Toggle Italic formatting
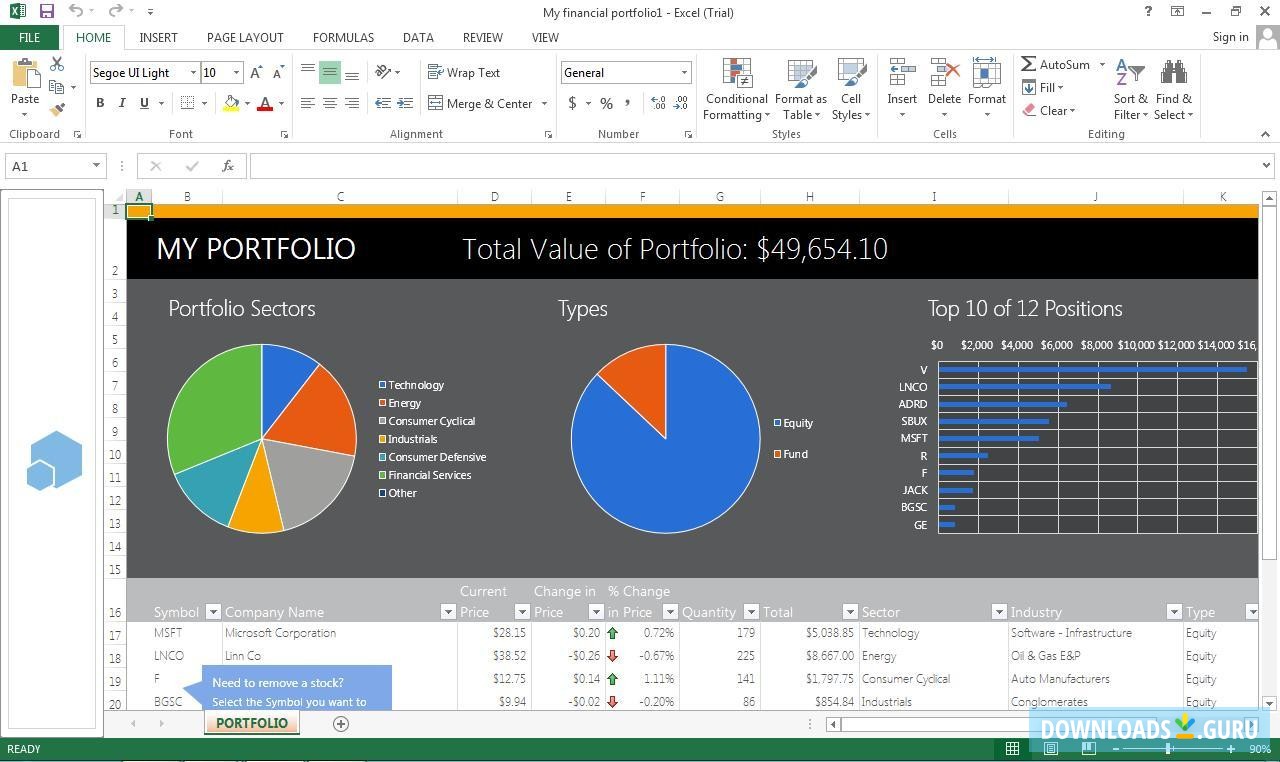The width and height of the screenshot is (1280, 762). click(122, 103)
